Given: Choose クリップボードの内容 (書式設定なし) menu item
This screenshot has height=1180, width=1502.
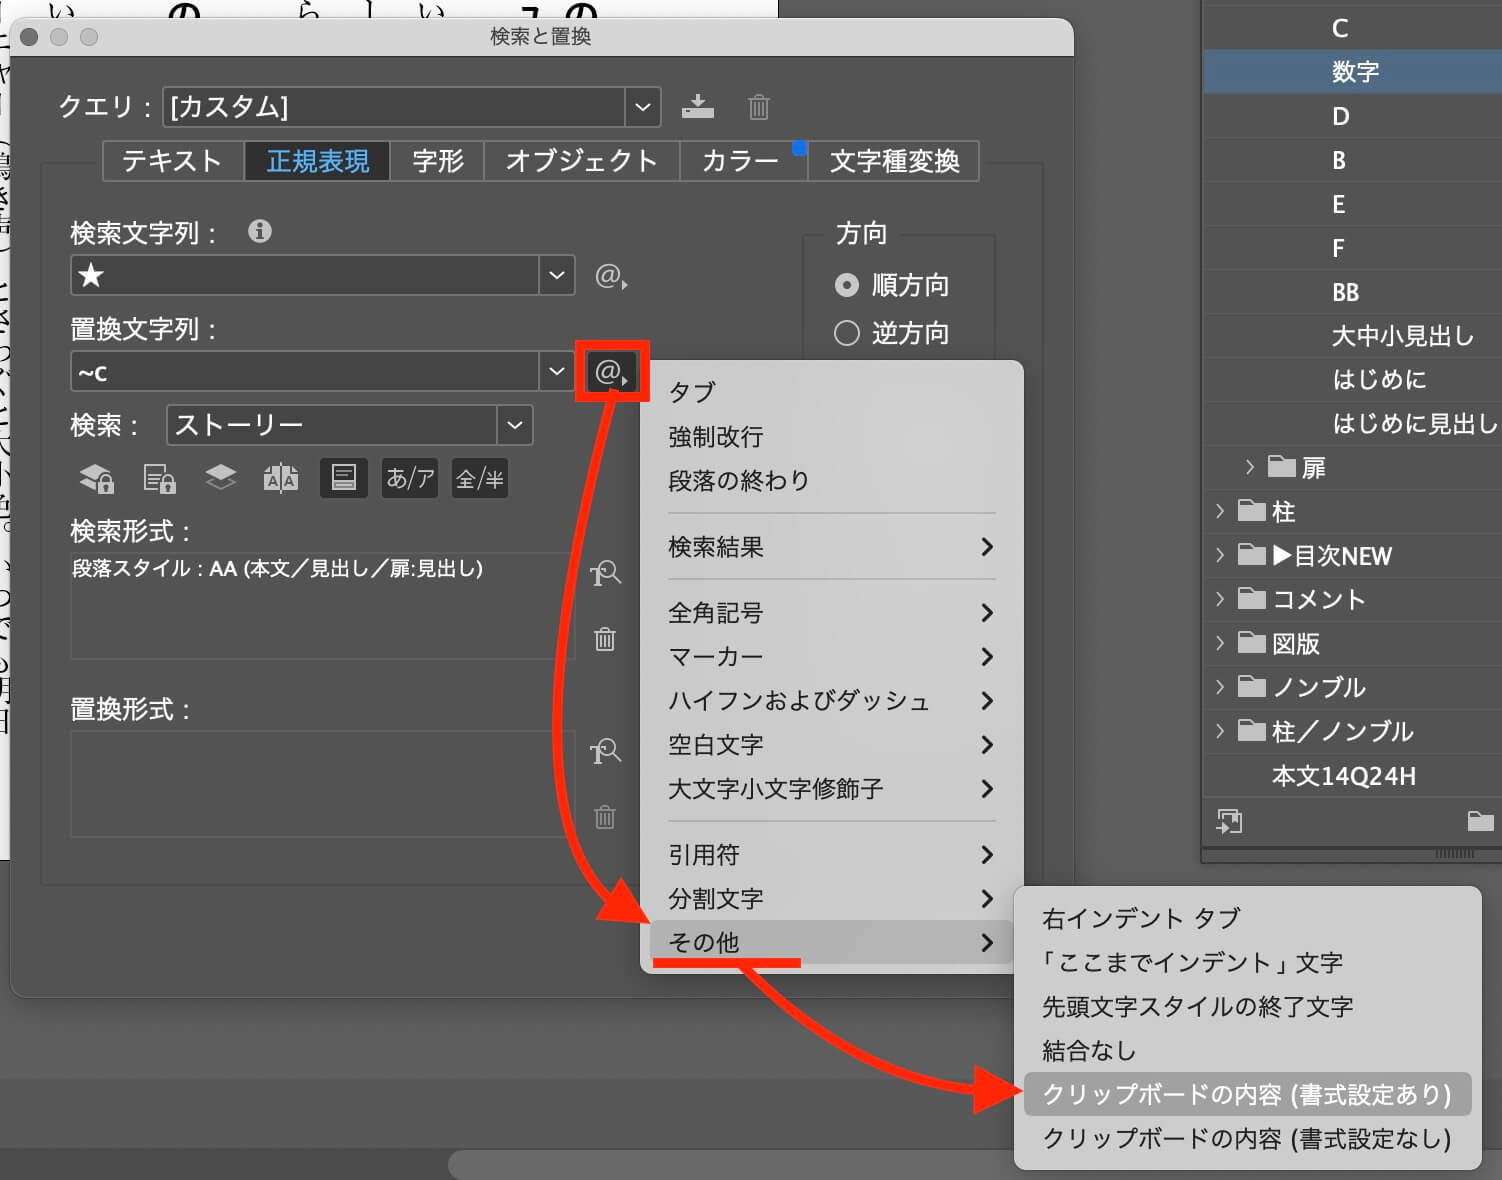Looking at the screenshot, I should coord(1246,1138).
